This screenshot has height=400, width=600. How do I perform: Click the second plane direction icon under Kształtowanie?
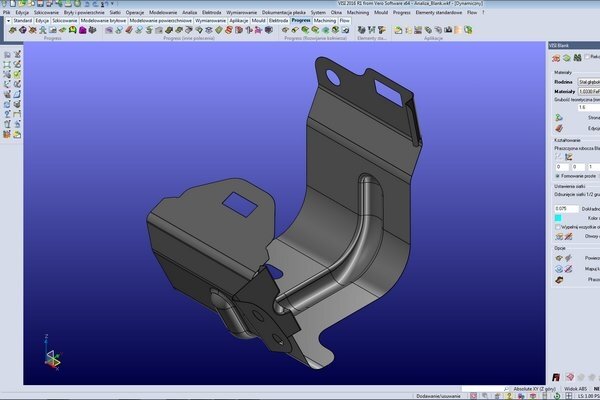569,157
